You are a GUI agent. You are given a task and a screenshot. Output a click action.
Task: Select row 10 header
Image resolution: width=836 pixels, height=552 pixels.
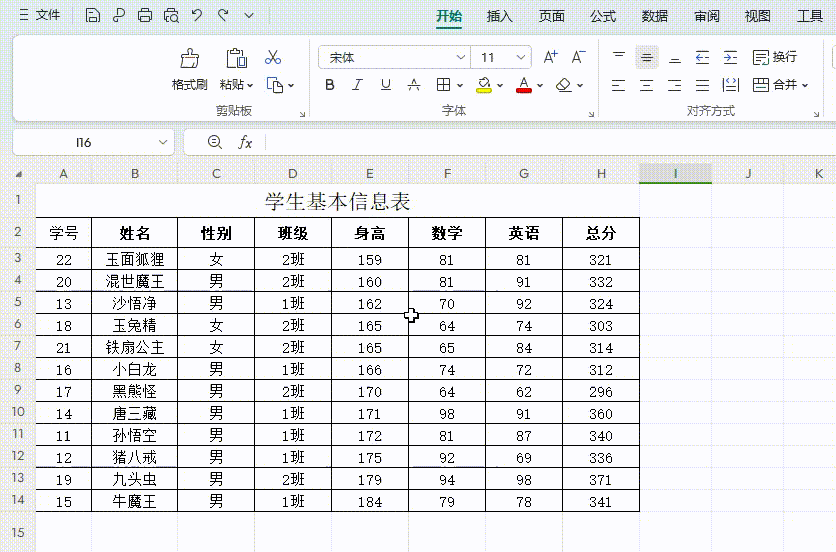tap(18, 412)
